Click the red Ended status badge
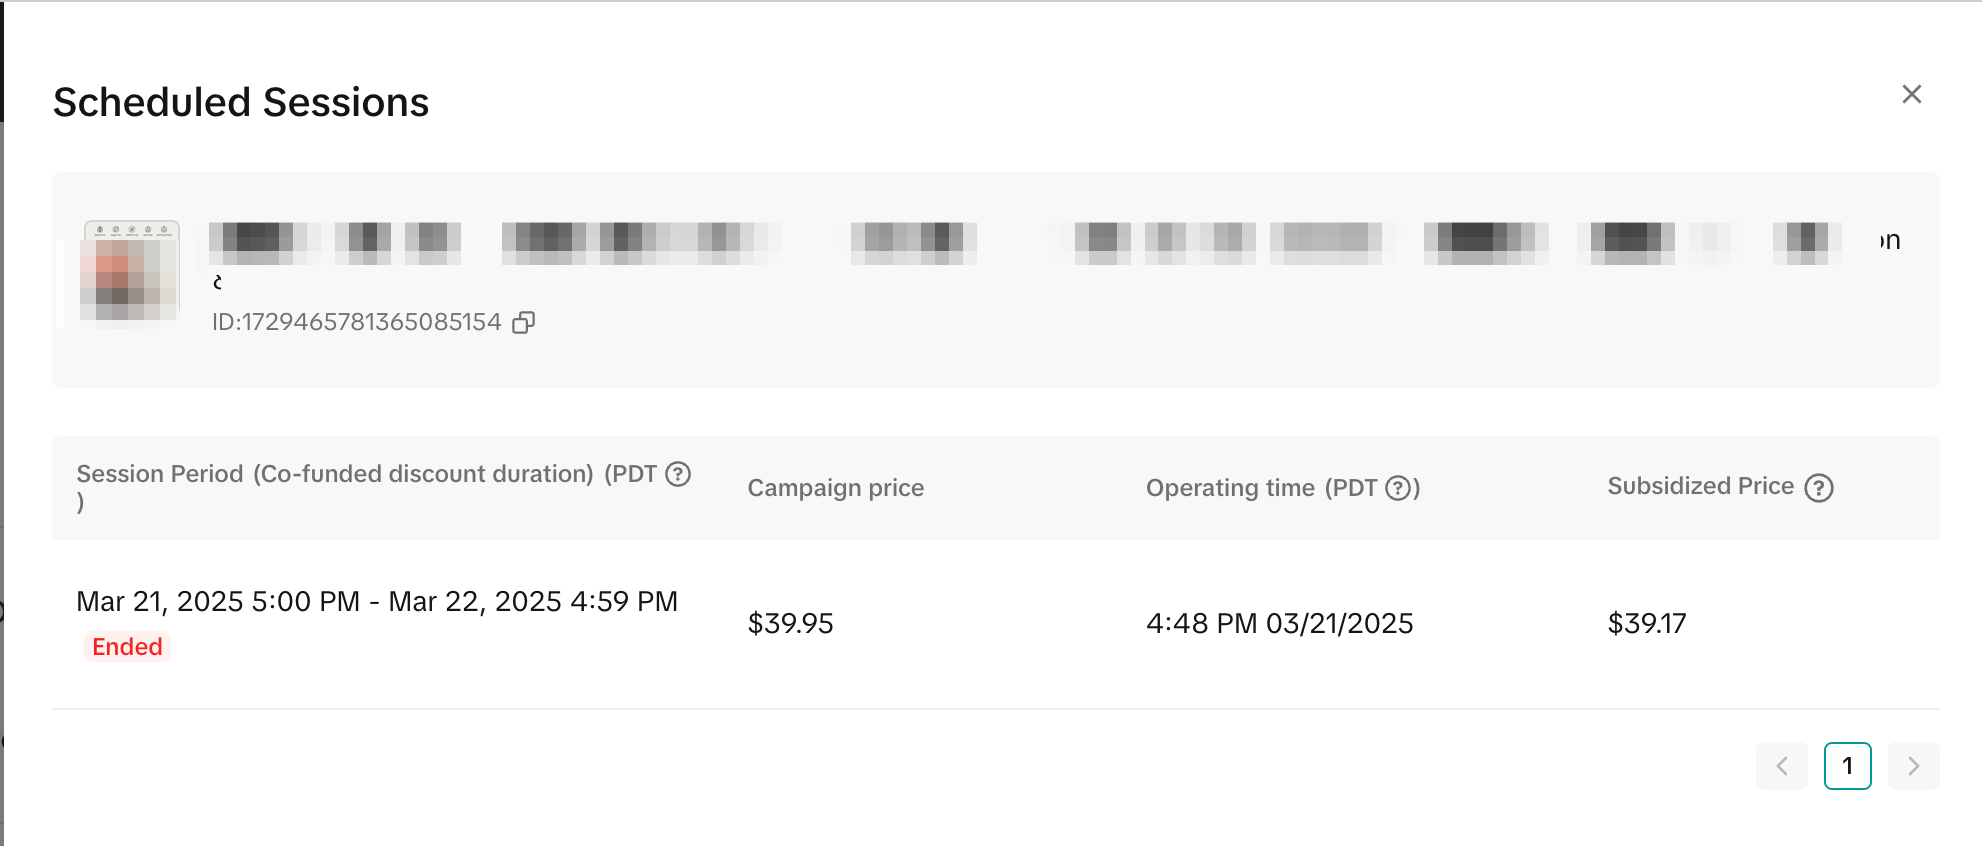Image resolution: width=1982 pixels, height=846 pixels. pyautogui.click(x=127, y=647)
